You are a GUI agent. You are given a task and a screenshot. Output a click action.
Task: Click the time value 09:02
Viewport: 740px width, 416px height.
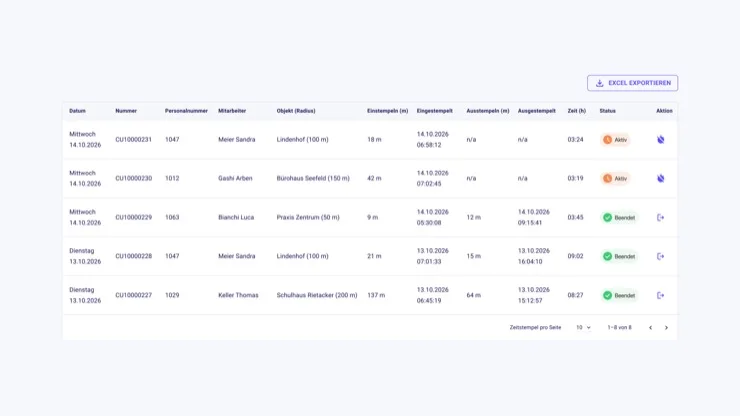click(575, 256)
